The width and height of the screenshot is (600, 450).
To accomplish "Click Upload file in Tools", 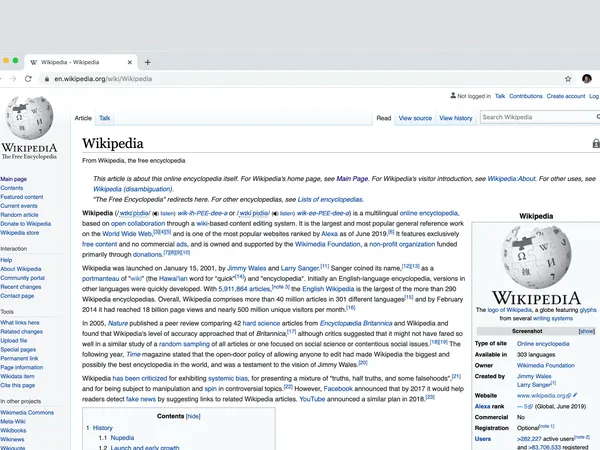I will pyautogui.click(x=13, y=341).
